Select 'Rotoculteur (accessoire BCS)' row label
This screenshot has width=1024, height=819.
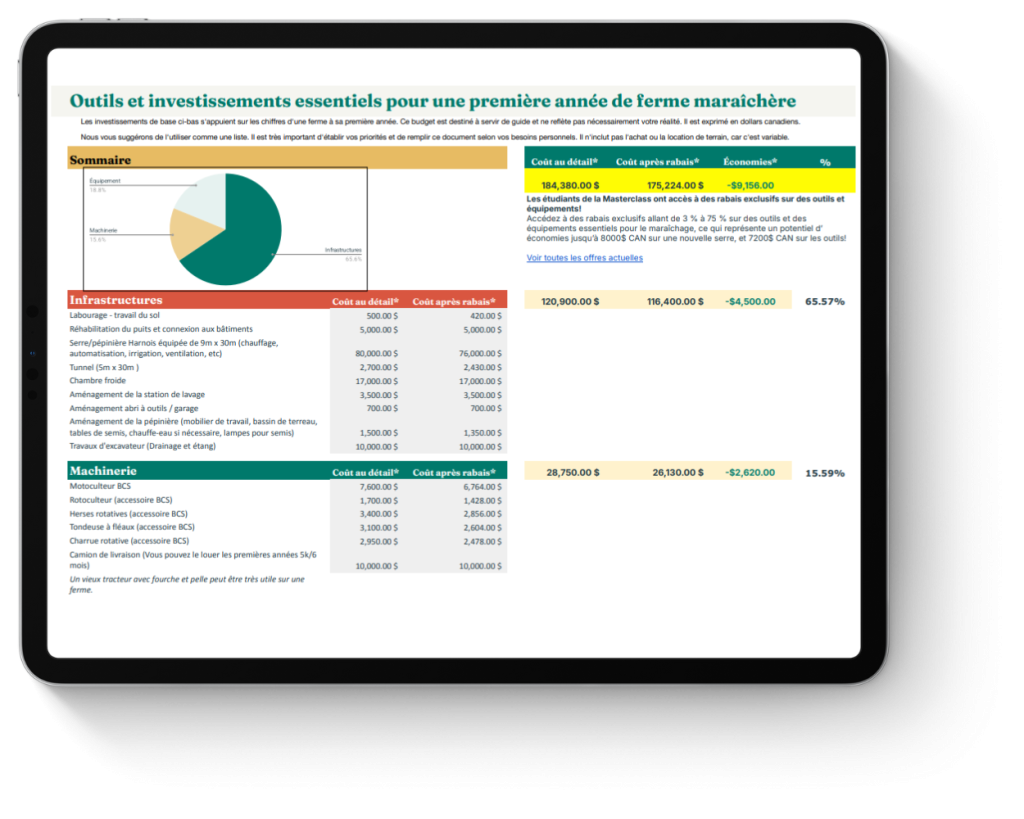(121, 500)
